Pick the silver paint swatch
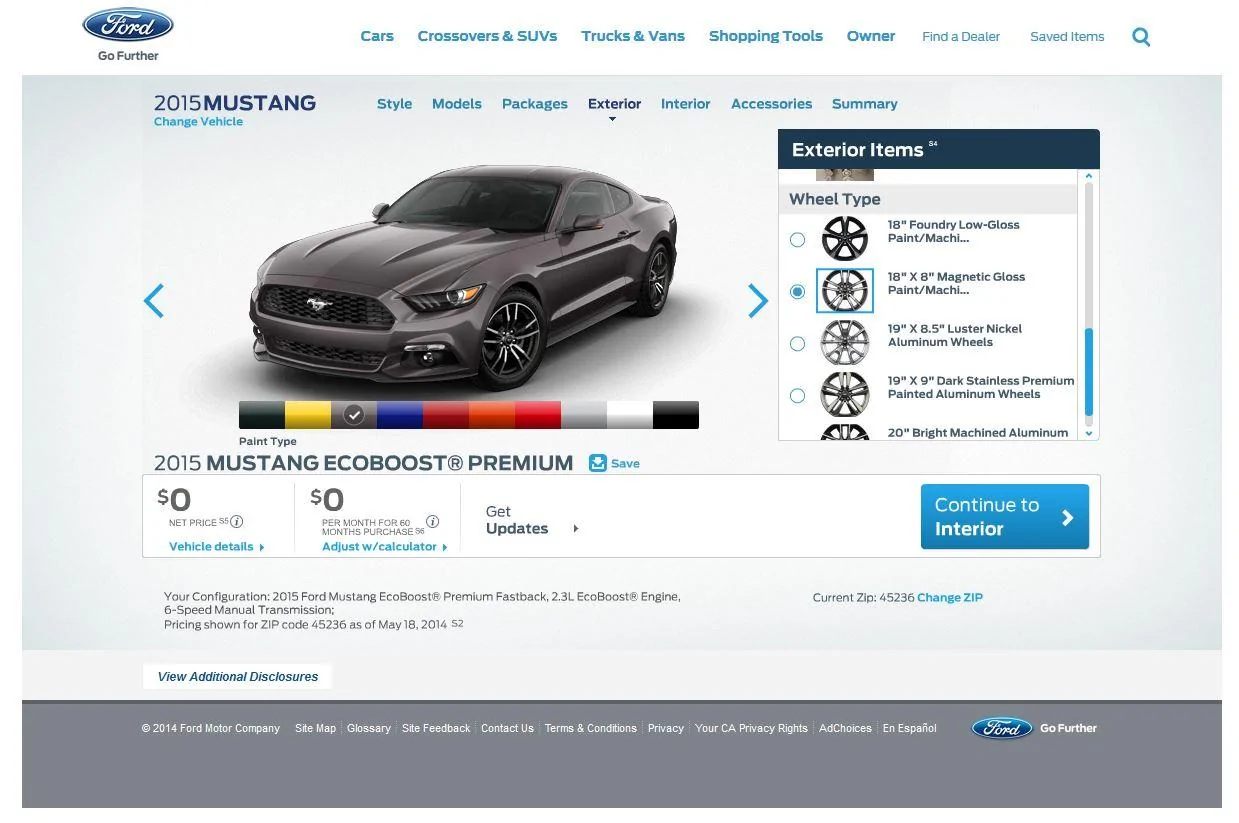The height and width of the screenshot is (823, 1239). coord(584,415)
